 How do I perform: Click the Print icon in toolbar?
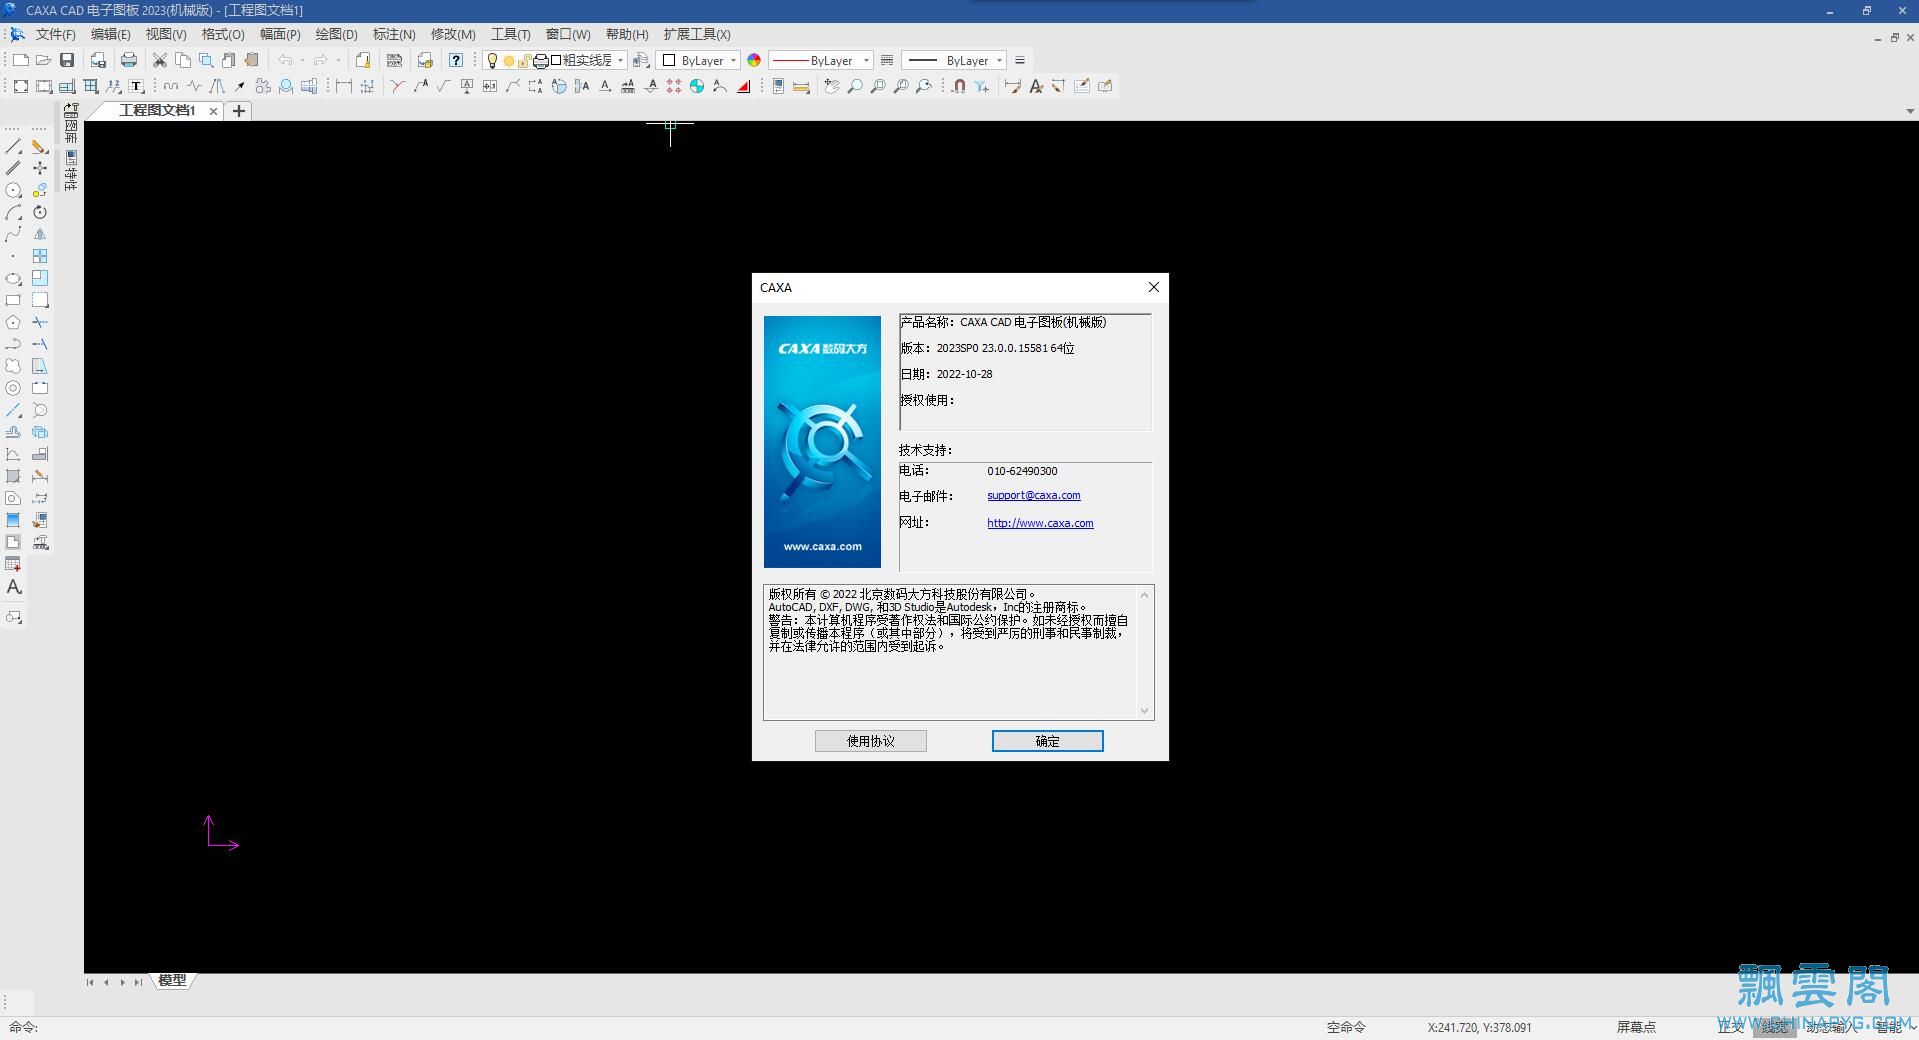pyautogui.click(x=129, y=60)
